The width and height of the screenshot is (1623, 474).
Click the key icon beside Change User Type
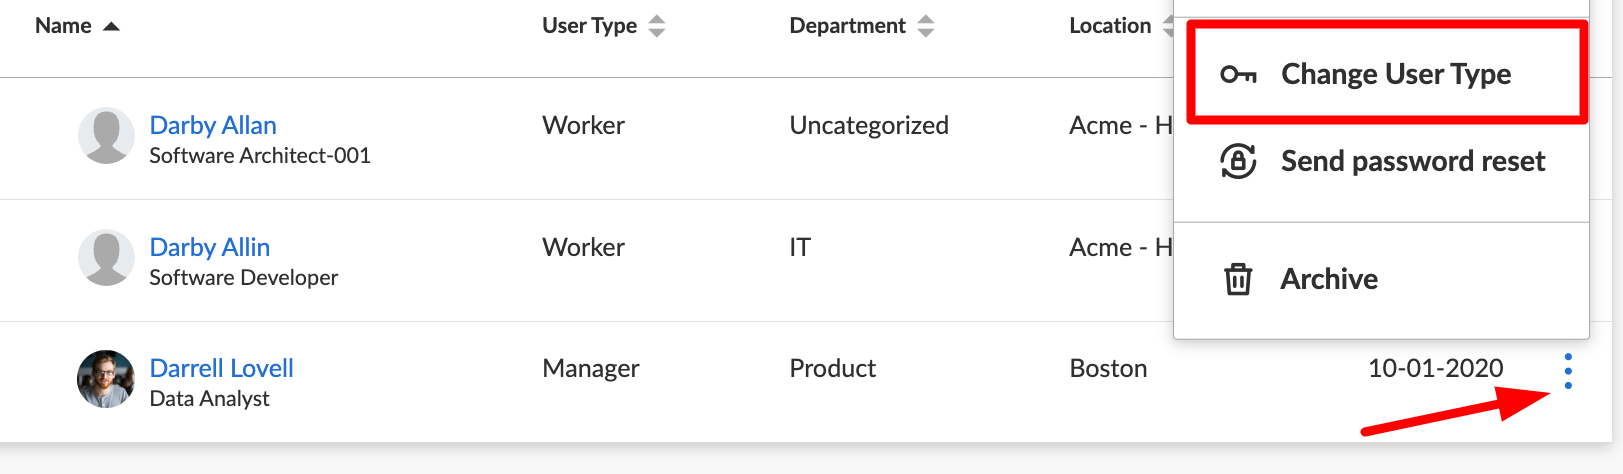coord(1238,74)
